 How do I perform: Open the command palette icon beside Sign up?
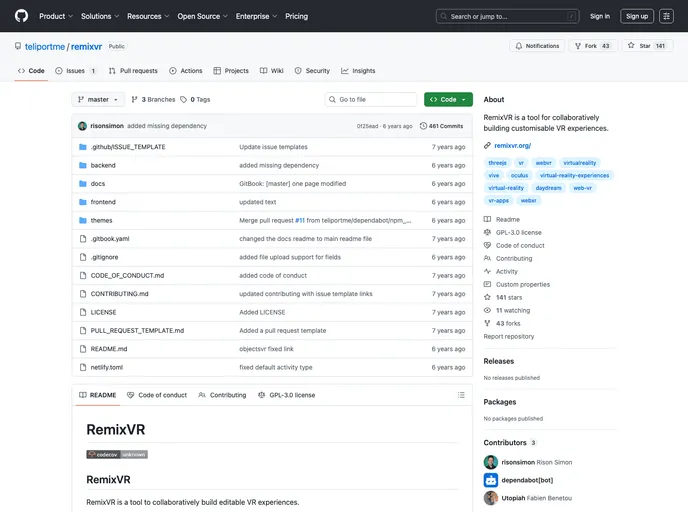coord(667,16)
